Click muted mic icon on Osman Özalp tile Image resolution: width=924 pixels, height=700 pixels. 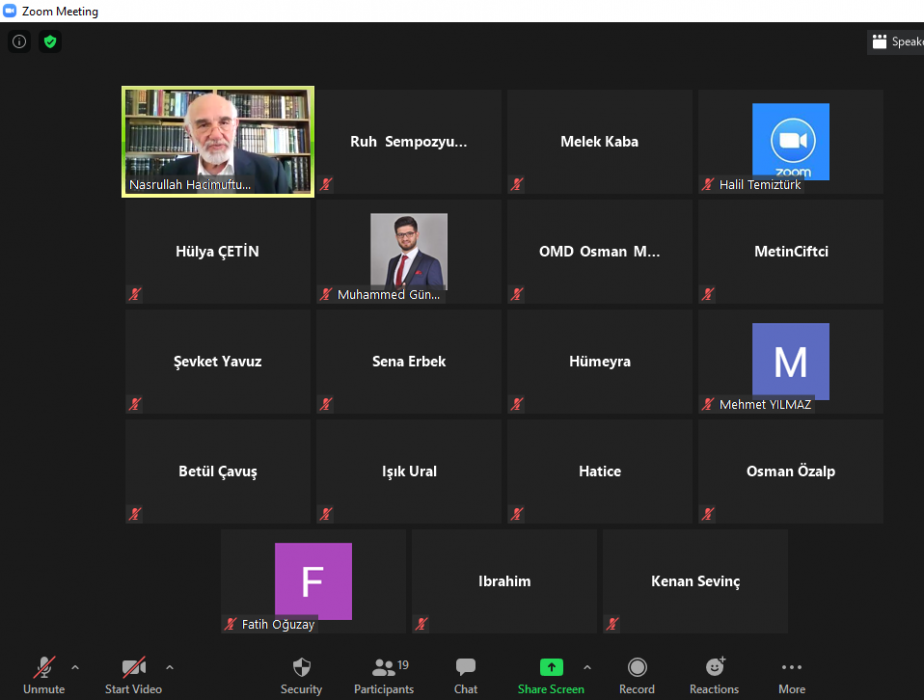(708, 514)
